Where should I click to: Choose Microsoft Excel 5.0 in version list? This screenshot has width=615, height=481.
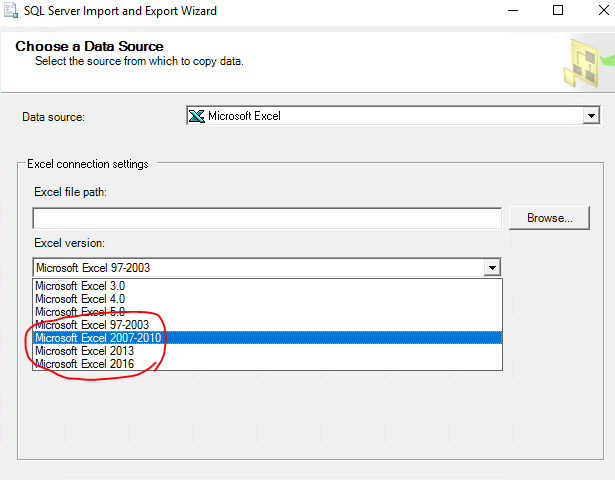point(267,312)
